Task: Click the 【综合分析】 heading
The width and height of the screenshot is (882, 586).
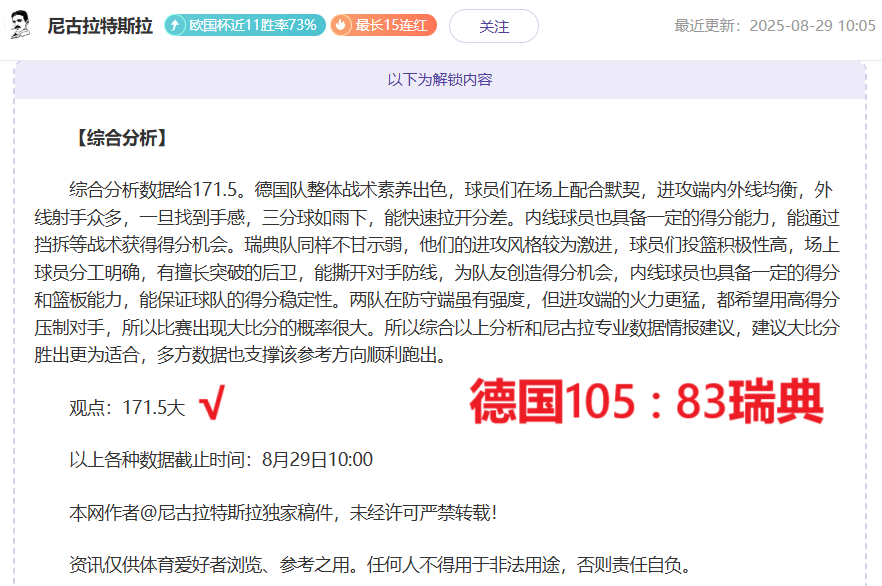Action: point(122,138)
